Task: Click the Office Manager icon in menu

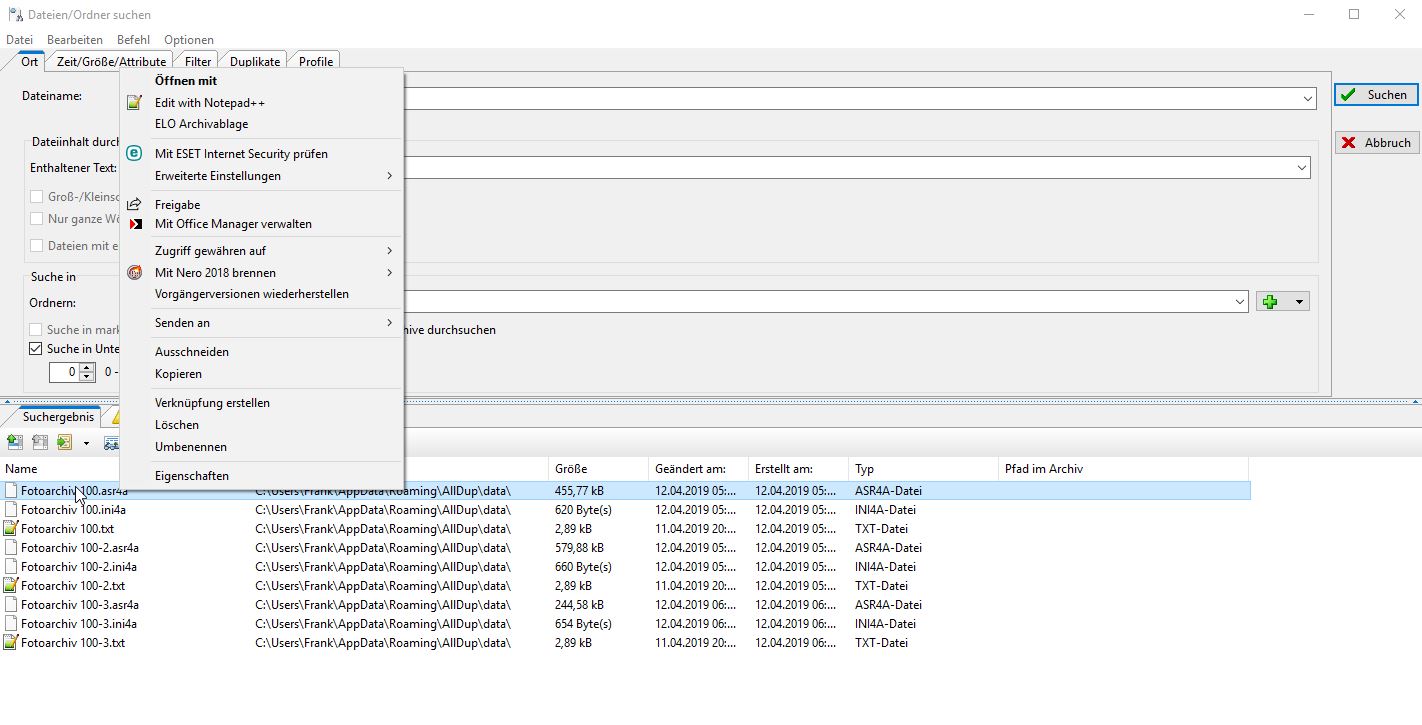Action: (x=135, y=224)
